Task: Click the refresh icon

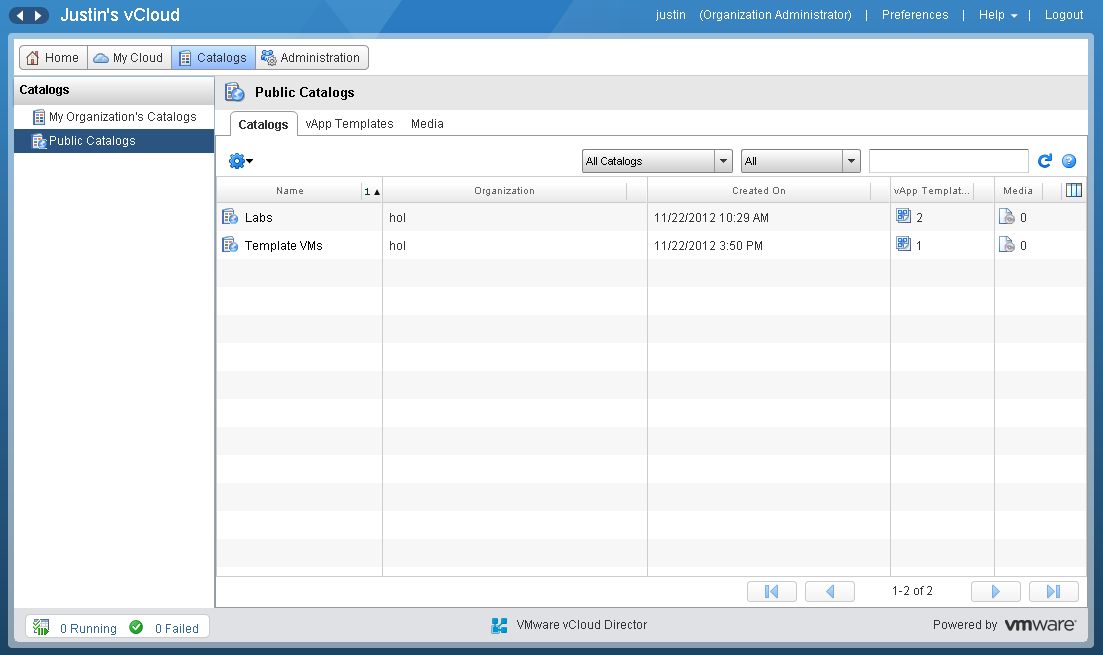Action: pyautogui.click(x=1045, y=161)
